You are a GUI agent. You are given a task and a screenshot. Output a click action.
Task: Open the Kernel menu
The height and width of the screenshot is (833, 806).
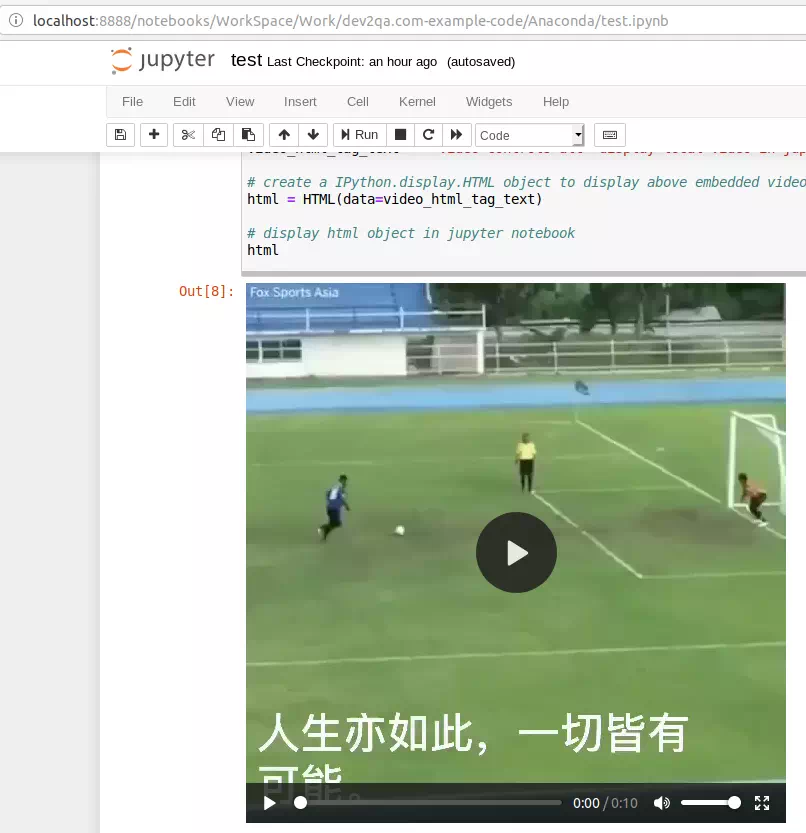pyautogui.click(x=417, y=101)
